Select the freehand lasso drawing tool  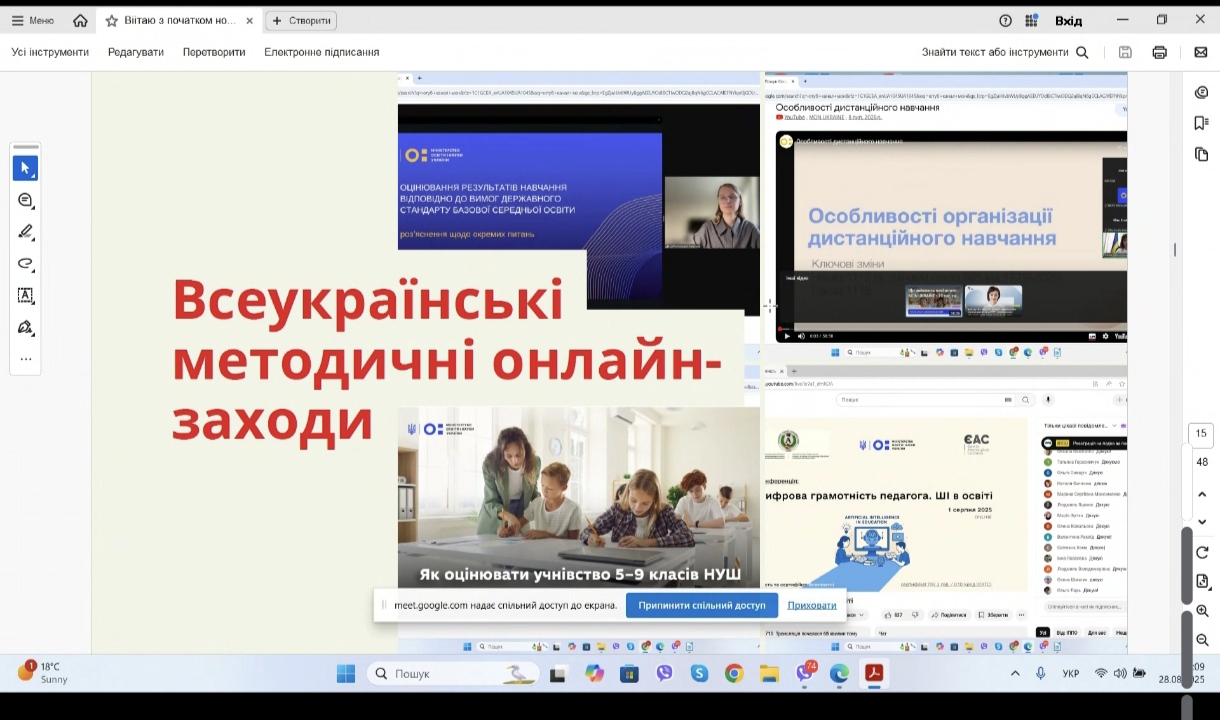(25, 264)
